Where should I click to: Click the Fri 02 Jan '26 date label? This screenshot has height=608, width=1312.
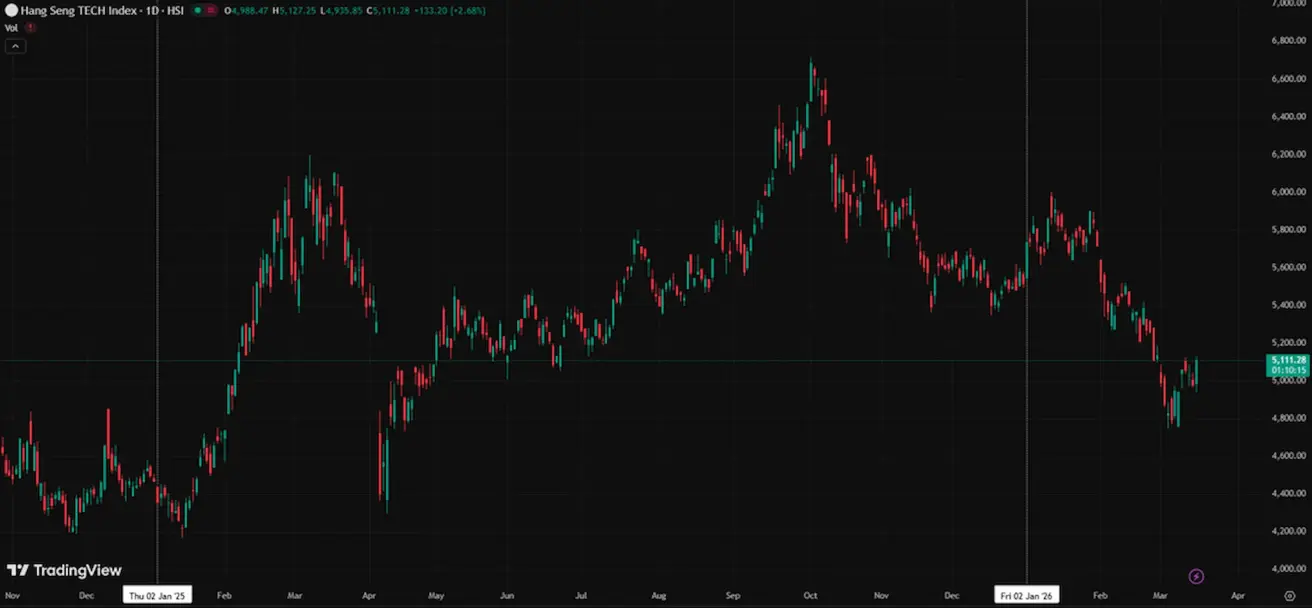[1028, 595]
